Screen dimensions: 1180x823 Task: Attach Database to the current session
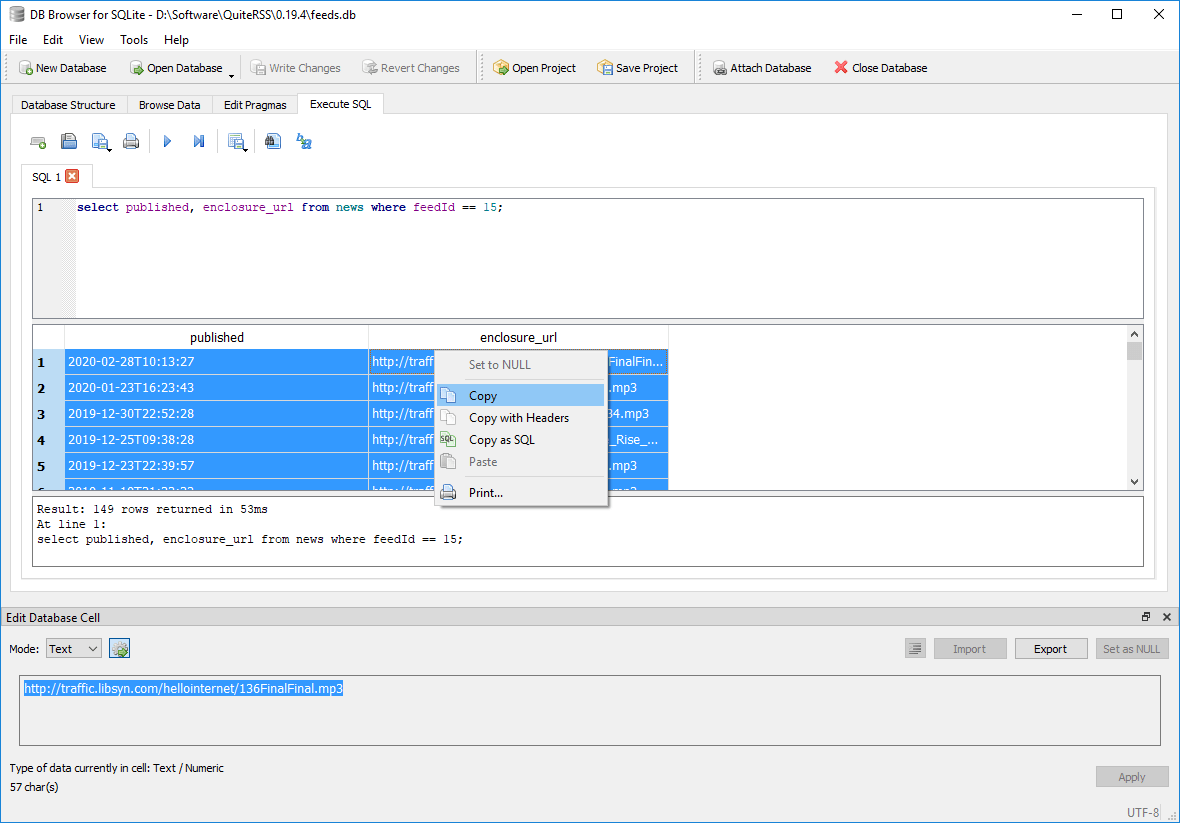[x=763, y=67]
